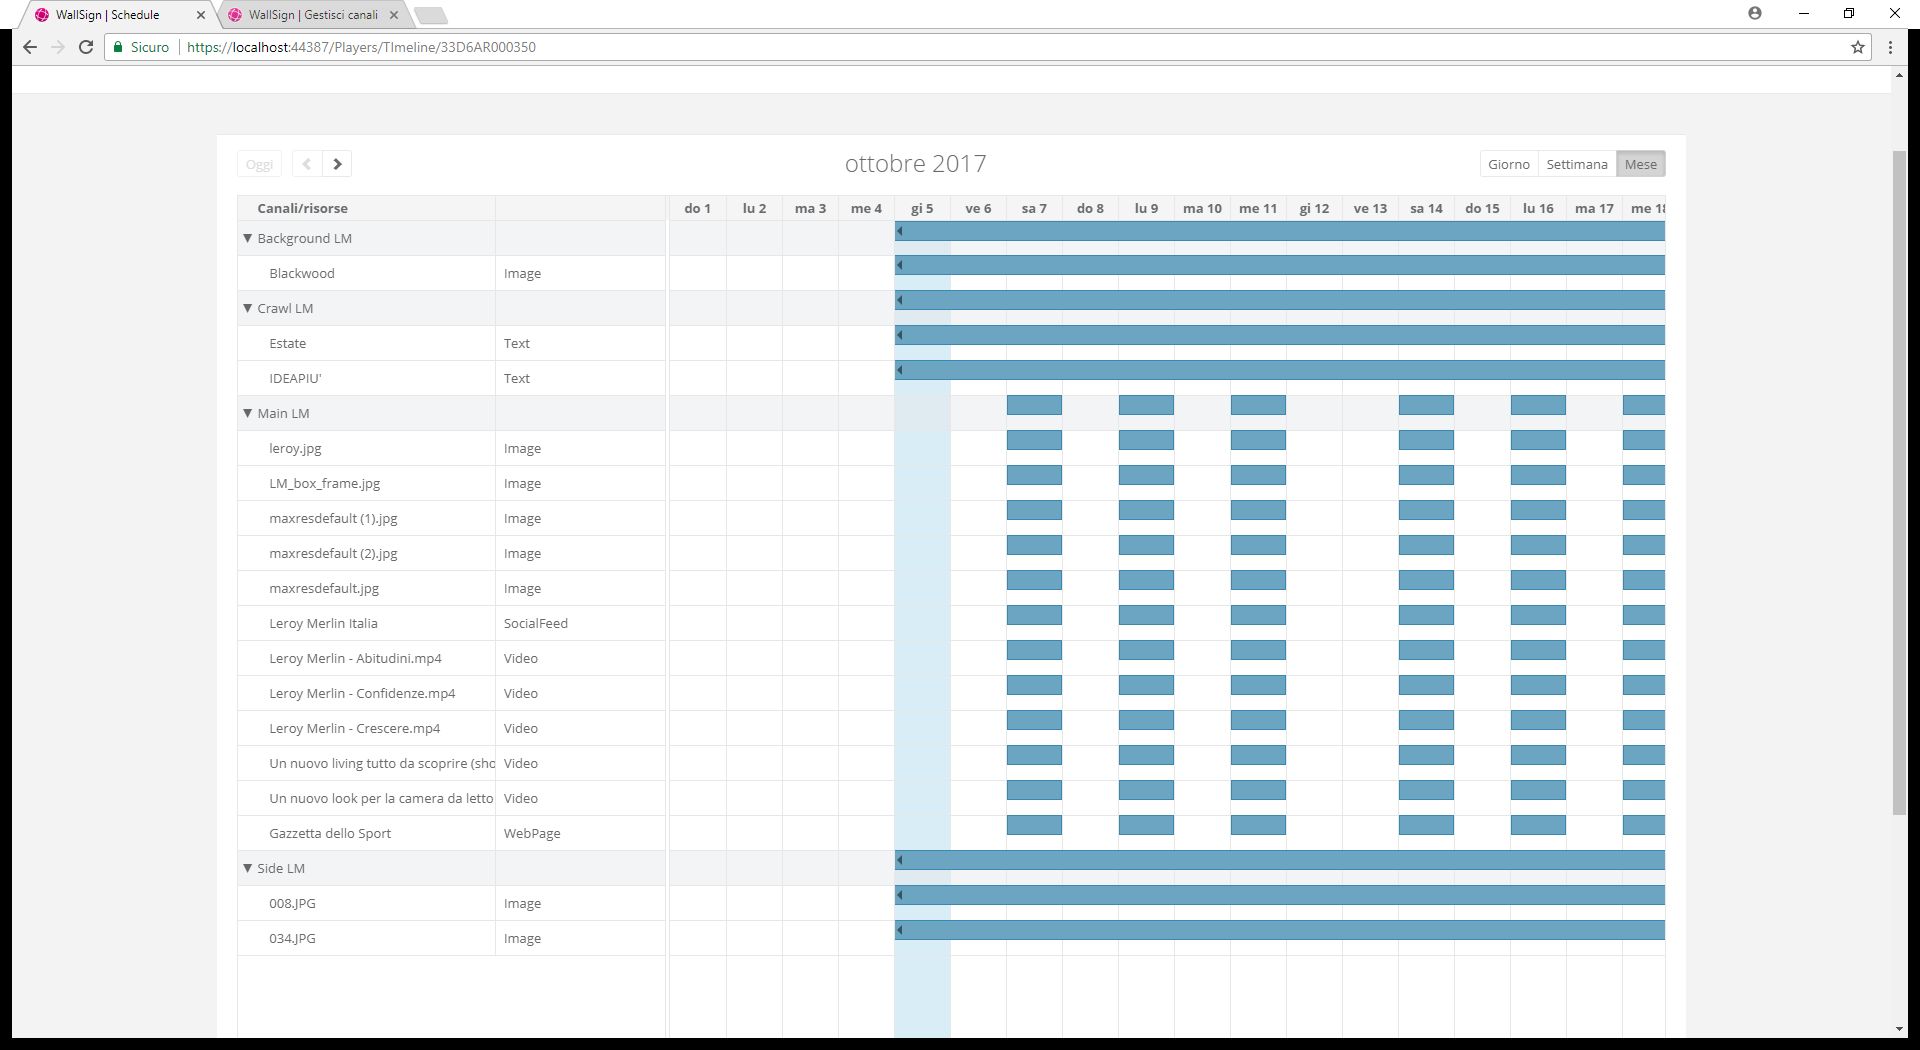Bookmark the page with the star icon

click(1857, 47)
